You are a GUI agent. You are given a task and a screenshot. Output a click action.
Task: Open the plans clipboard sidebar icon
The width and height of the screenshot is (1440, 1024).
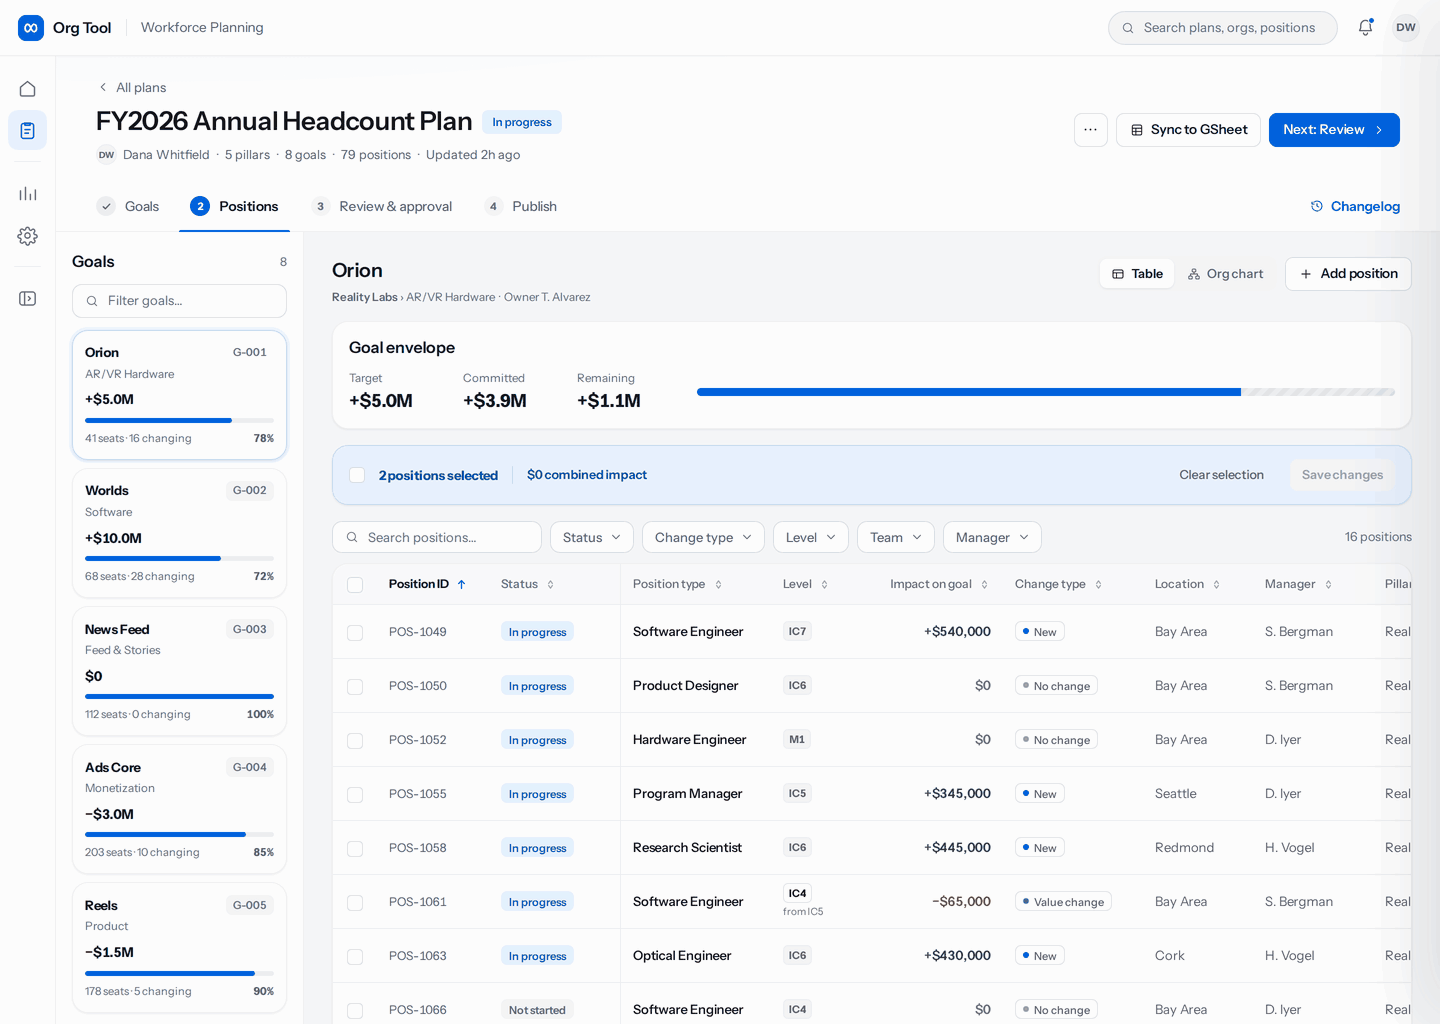pos(28,130)
